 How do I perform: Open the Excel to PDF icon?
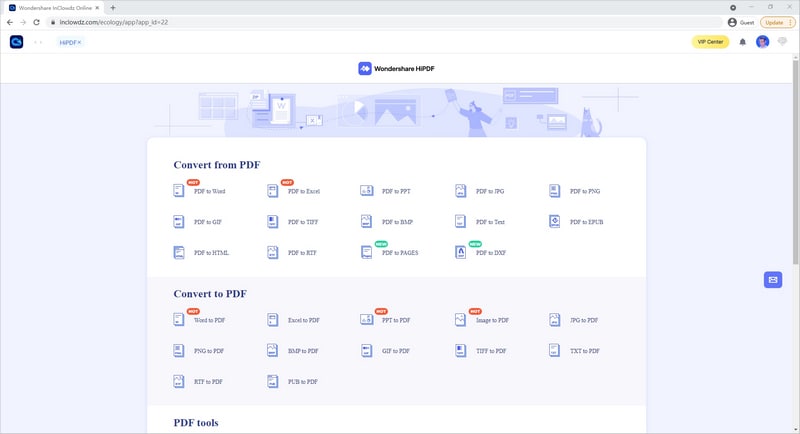tap(272, 320)
